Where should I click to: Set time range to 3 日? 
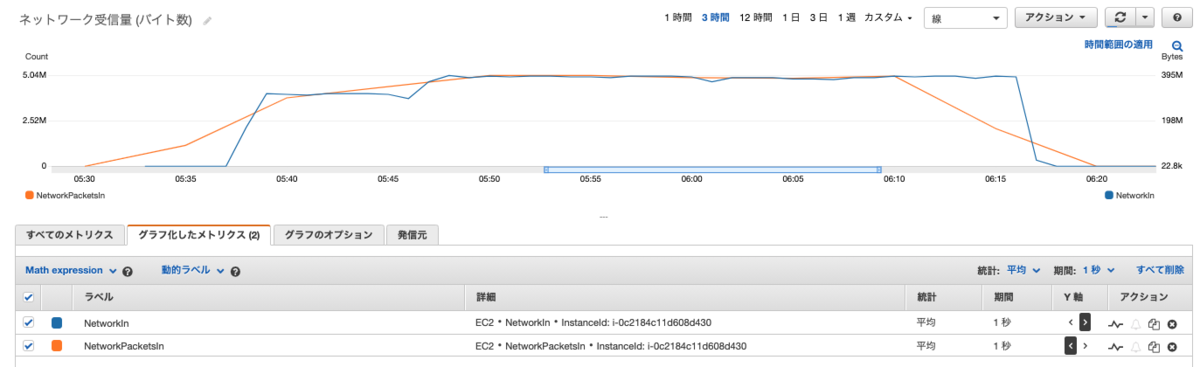tap(818, 18)
